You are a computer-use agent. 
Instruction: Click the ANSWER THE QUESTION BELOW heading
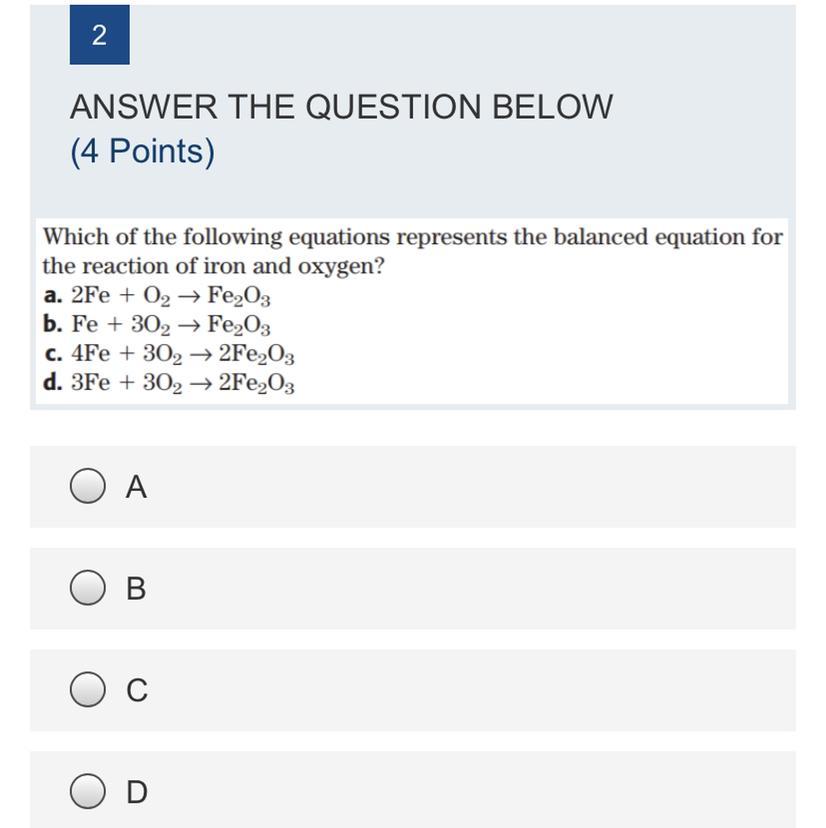(341, 107)
